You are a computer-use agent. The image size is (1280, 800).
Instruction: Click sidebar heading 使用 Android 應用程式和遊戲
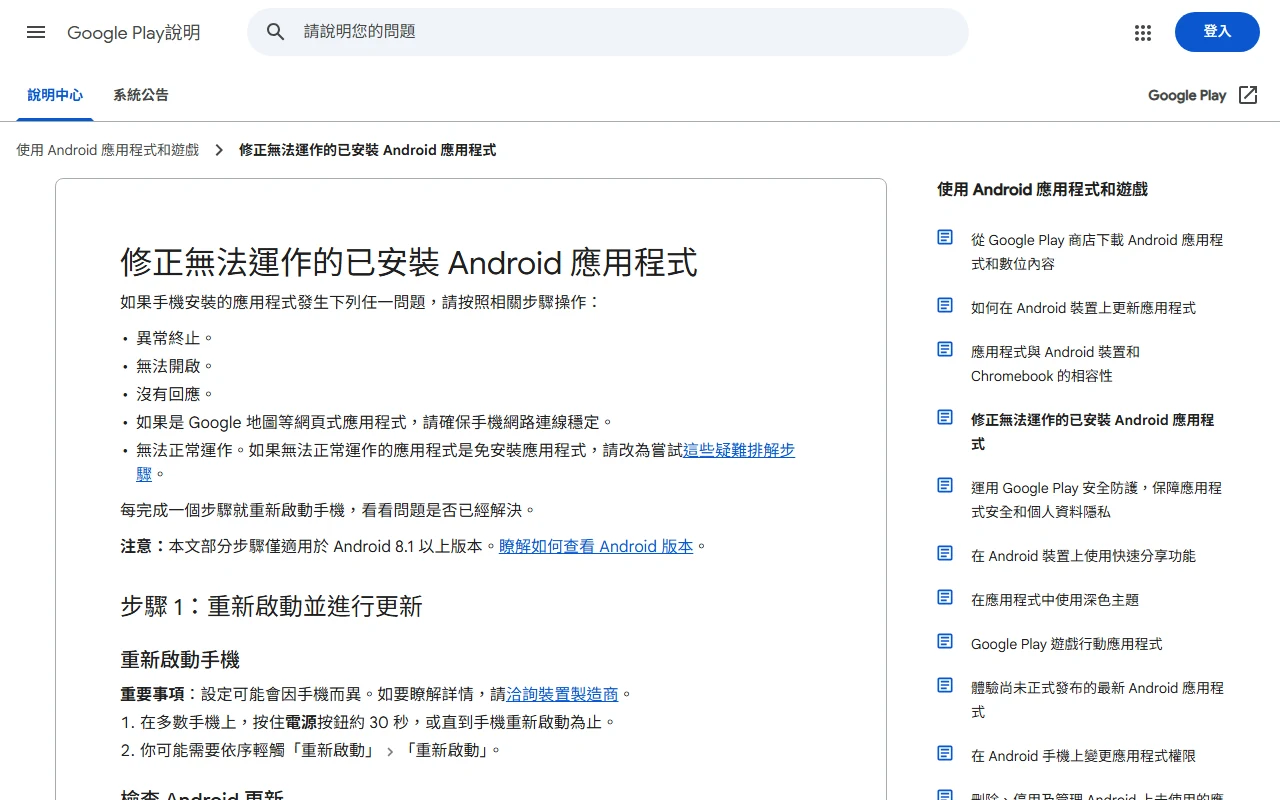1042,189
